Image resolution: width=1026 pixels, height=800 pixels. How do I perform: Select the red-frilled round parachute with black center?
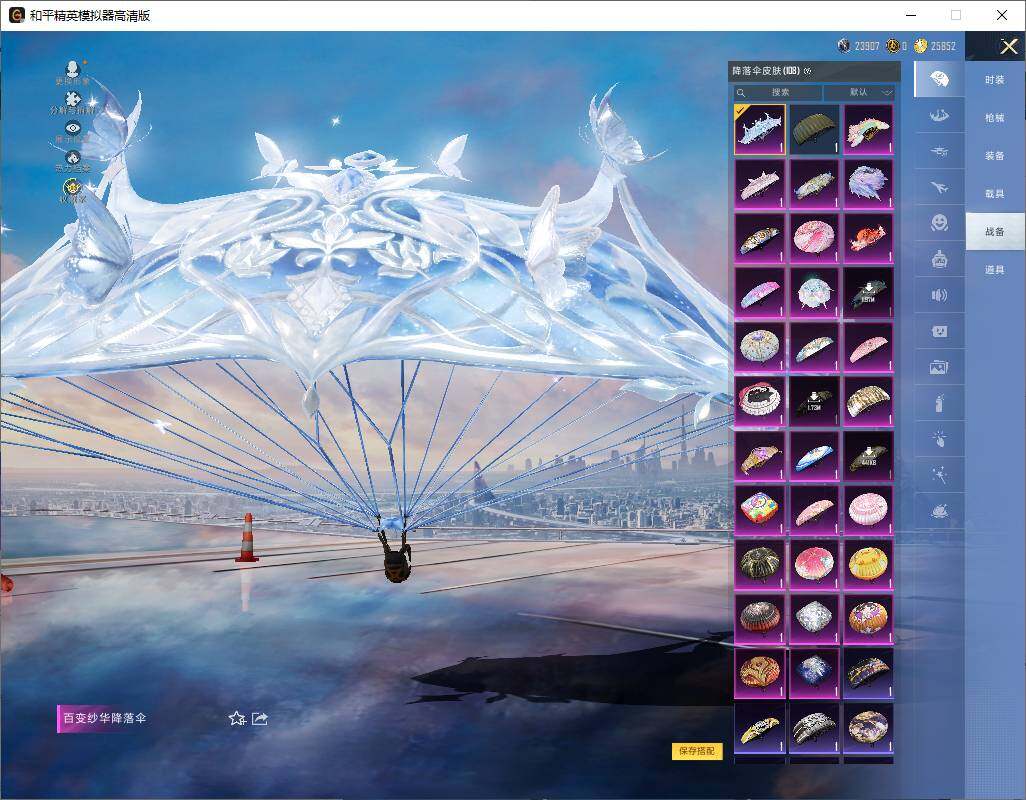[760, 401]
